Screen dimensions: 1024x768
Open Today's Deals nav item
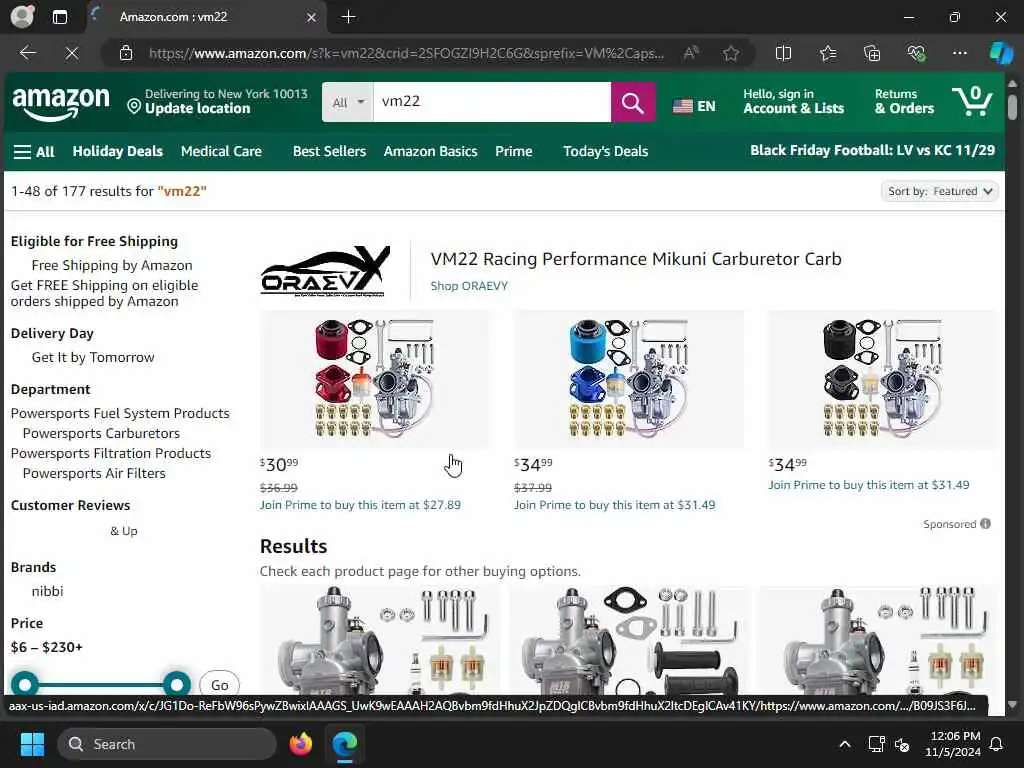click(x=605, y=152)
